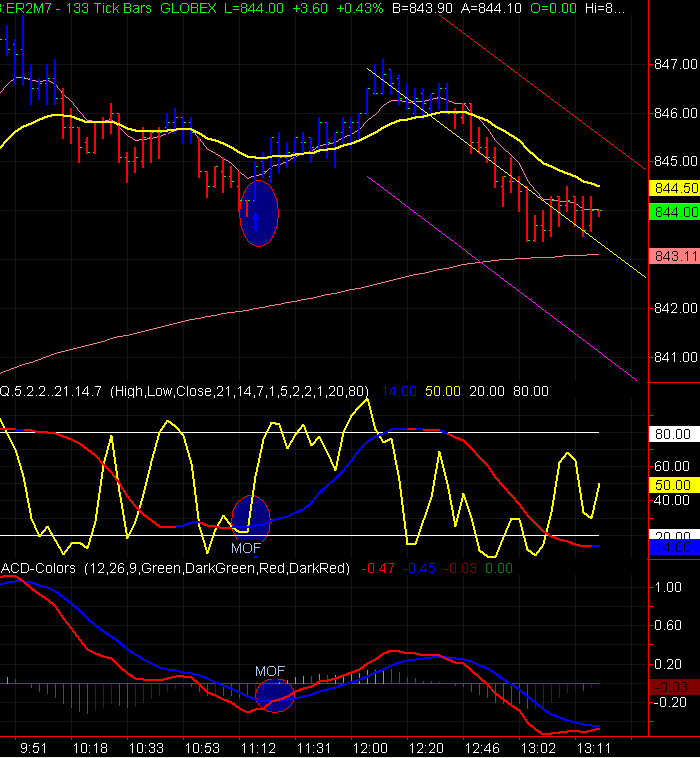Click the ER2M7 133 Tick Bars GLOBEX title

108,8
